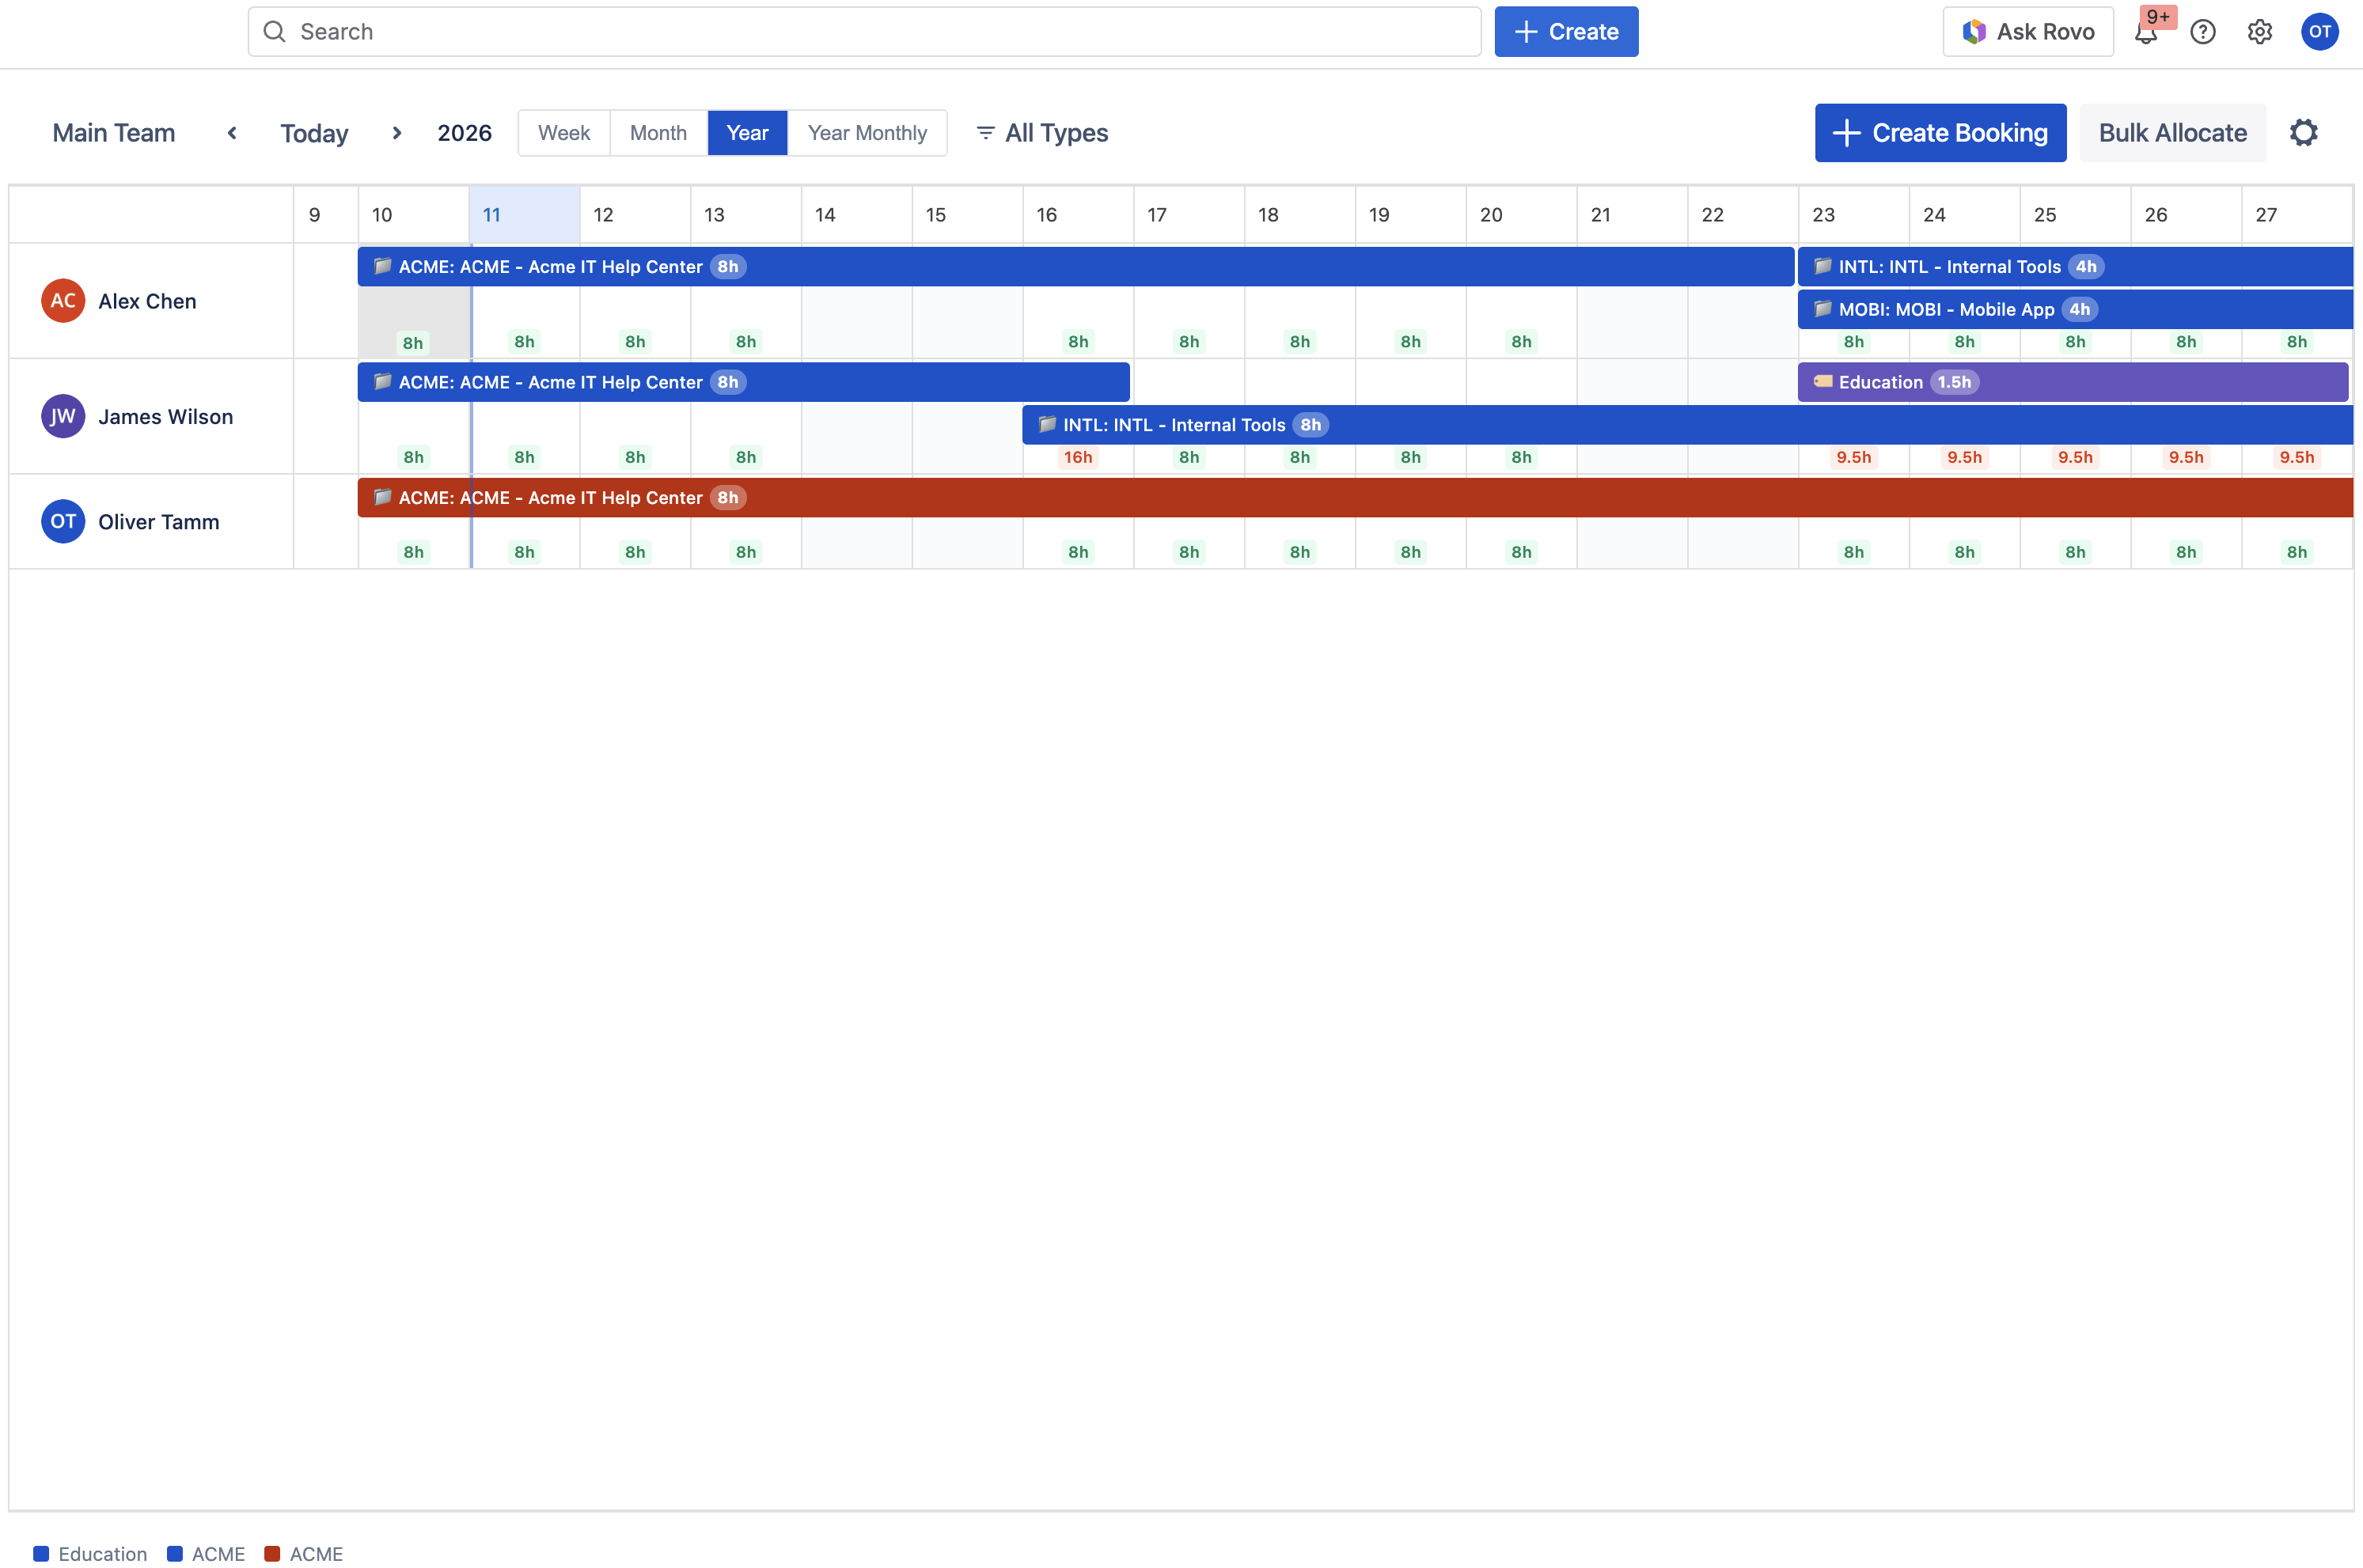Open the Main Team selector

tap(113, 132)
